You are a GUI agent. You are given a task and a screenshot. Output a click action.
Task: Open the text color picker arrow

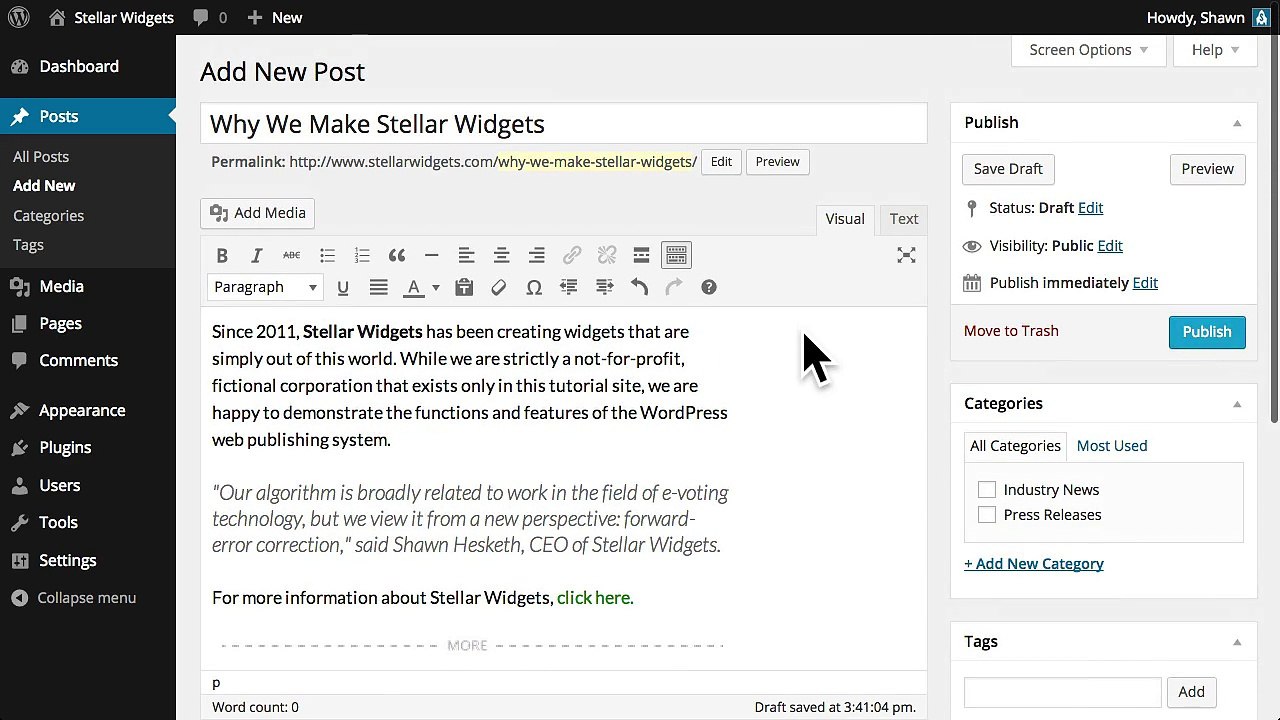435,288
